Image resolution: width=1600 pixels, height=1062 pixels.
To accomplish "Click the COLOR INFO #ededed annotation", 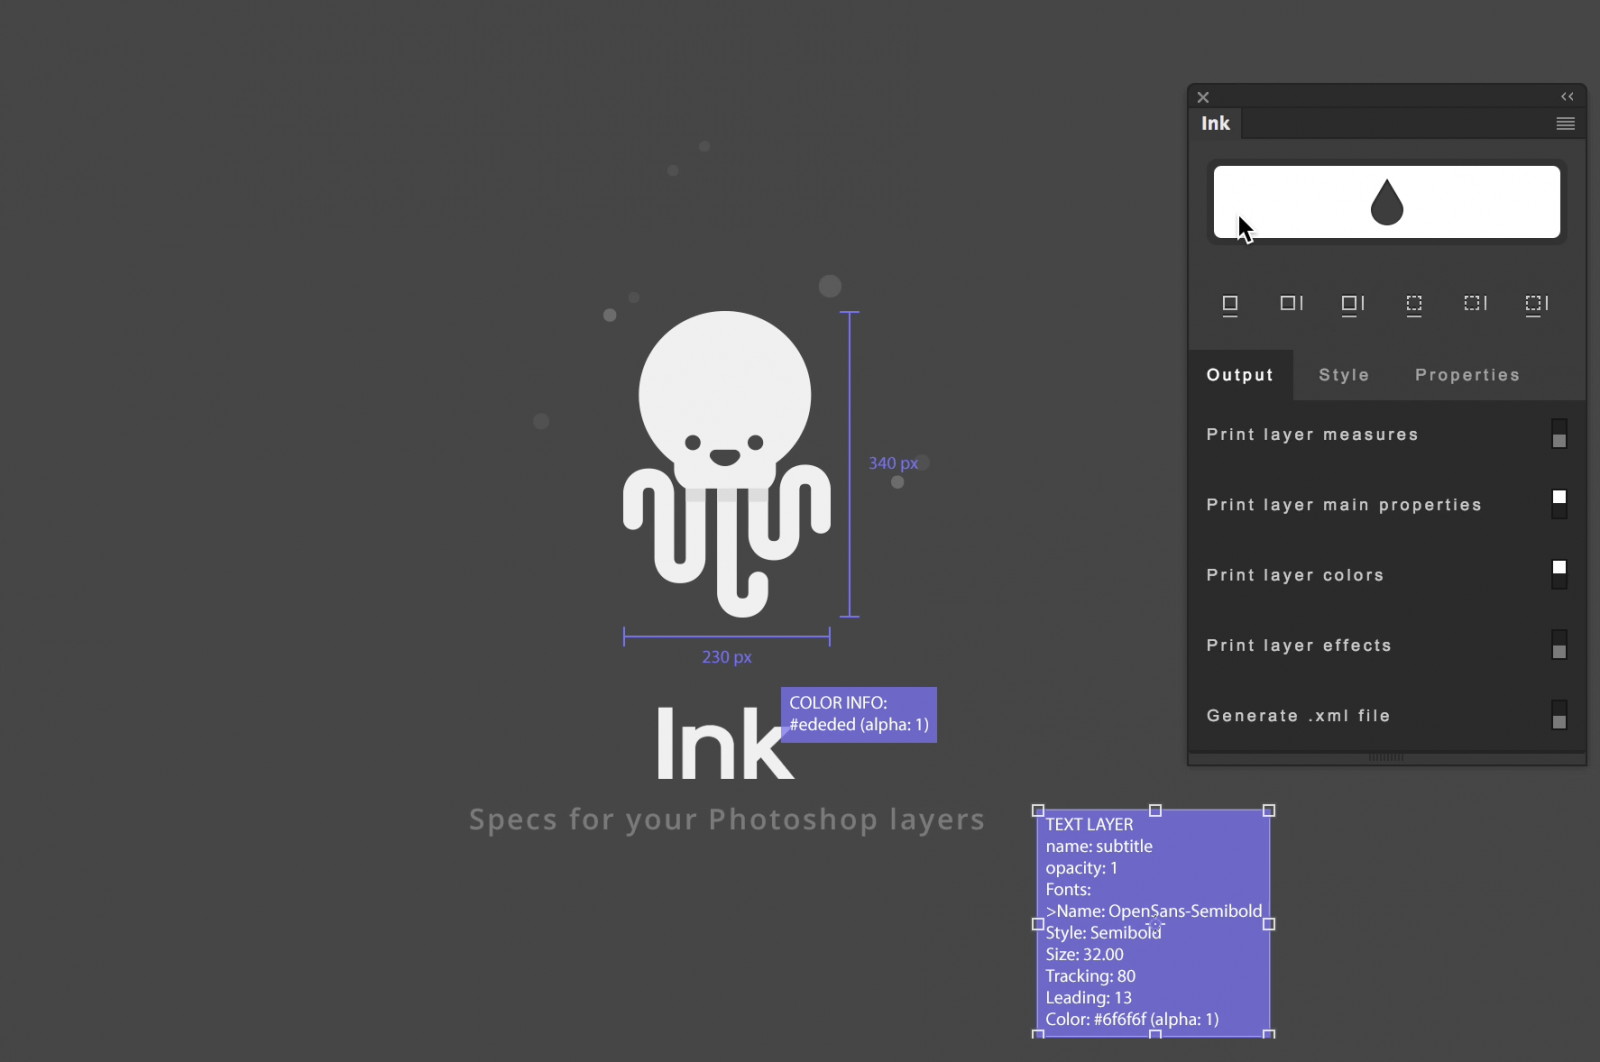I will tap(857, 714).
